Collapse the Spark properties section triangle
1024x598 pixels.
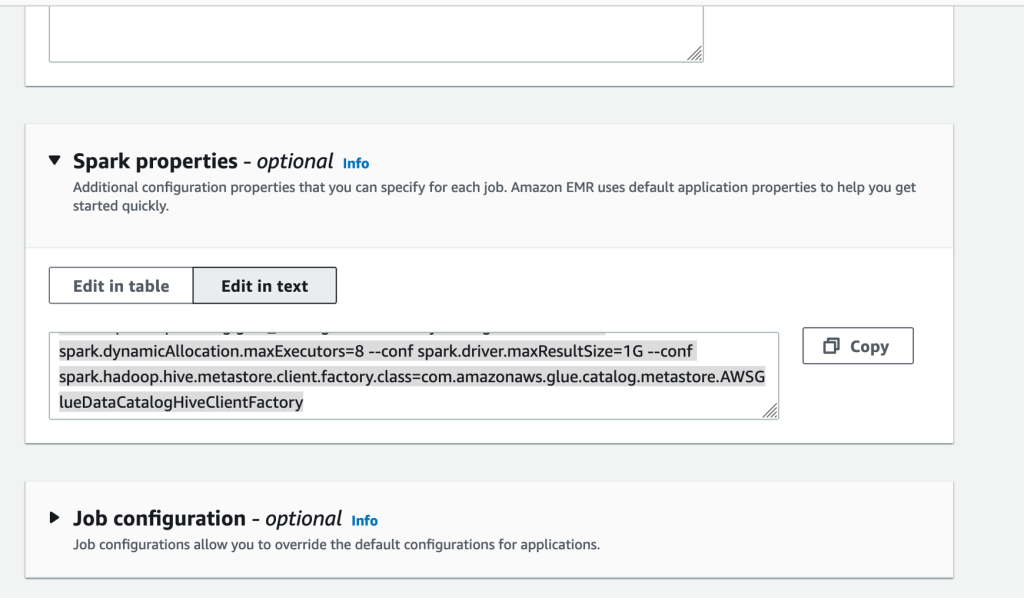(x=55, y=161)
